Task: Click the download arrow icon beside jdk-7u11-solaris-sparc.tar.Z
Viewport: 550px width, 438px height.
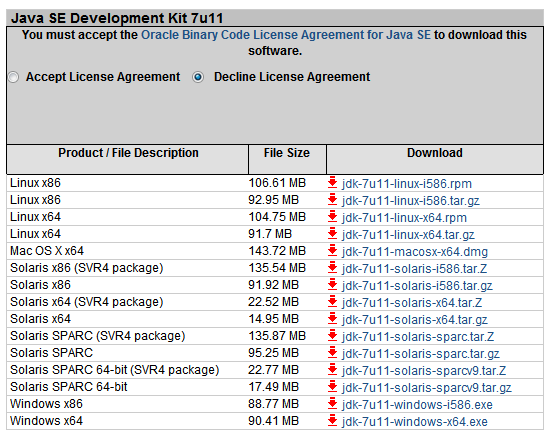Action: coord(332,336)
